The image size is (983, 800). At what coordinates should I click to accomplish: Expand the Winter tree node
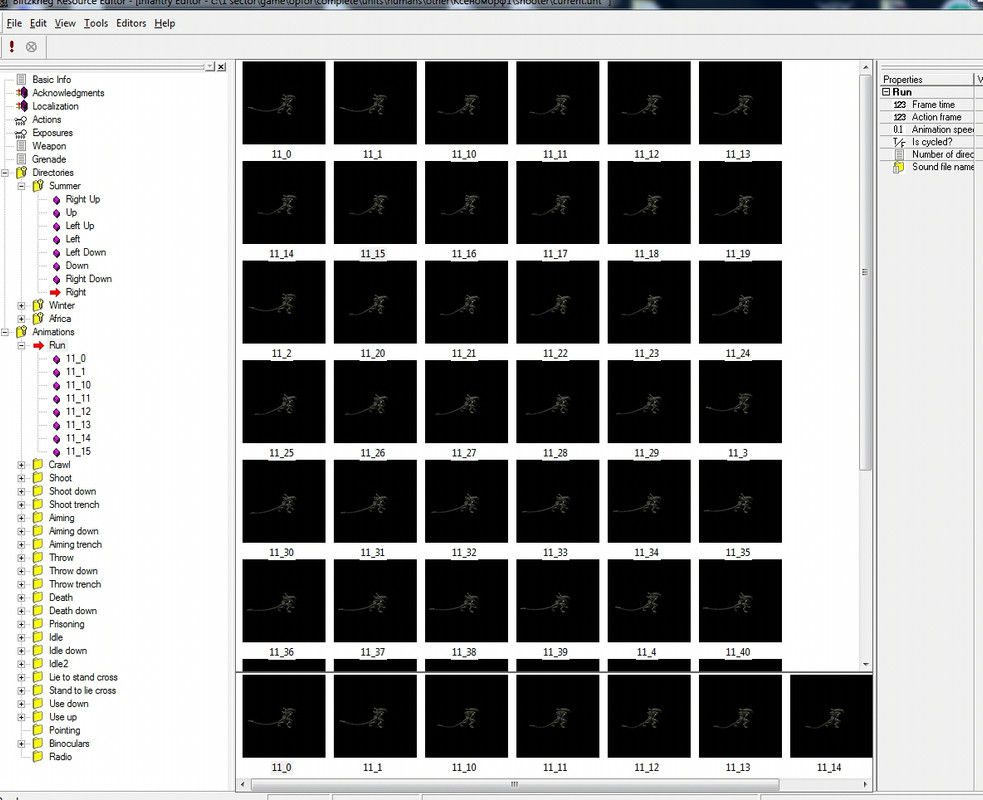[x=21, y=305]
